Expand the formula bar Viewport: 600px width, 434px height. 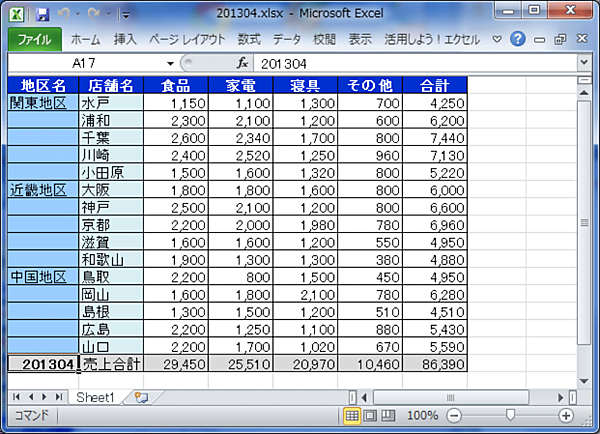click(583, 62)
